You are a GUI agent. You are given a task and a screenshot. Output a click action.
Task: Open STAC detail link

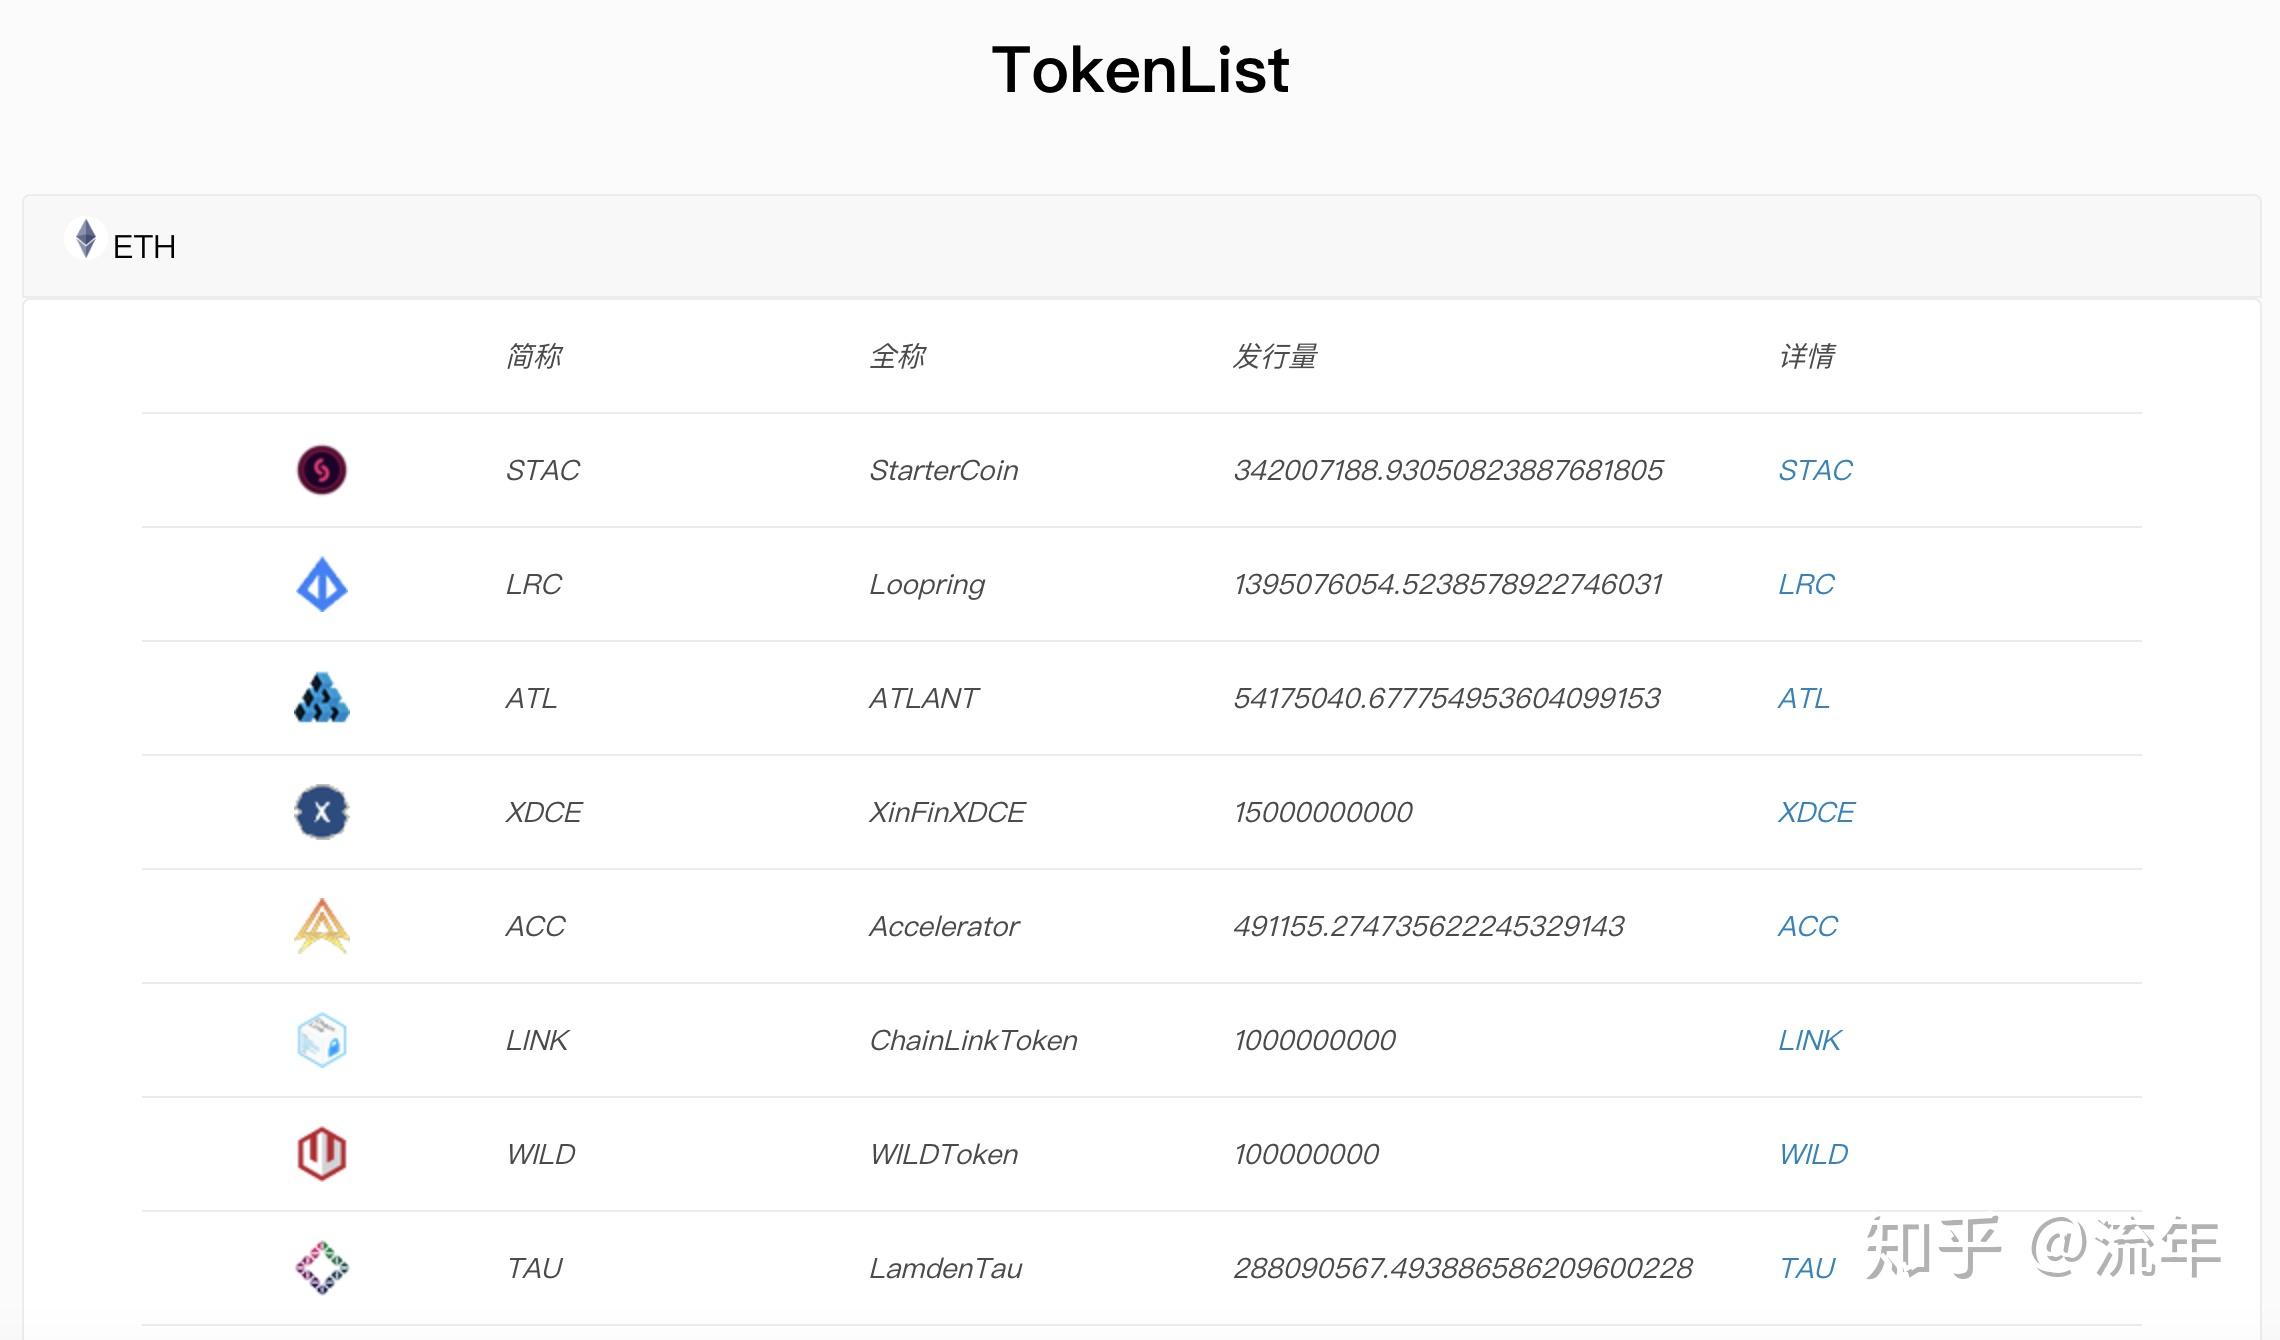point(1815,470)
